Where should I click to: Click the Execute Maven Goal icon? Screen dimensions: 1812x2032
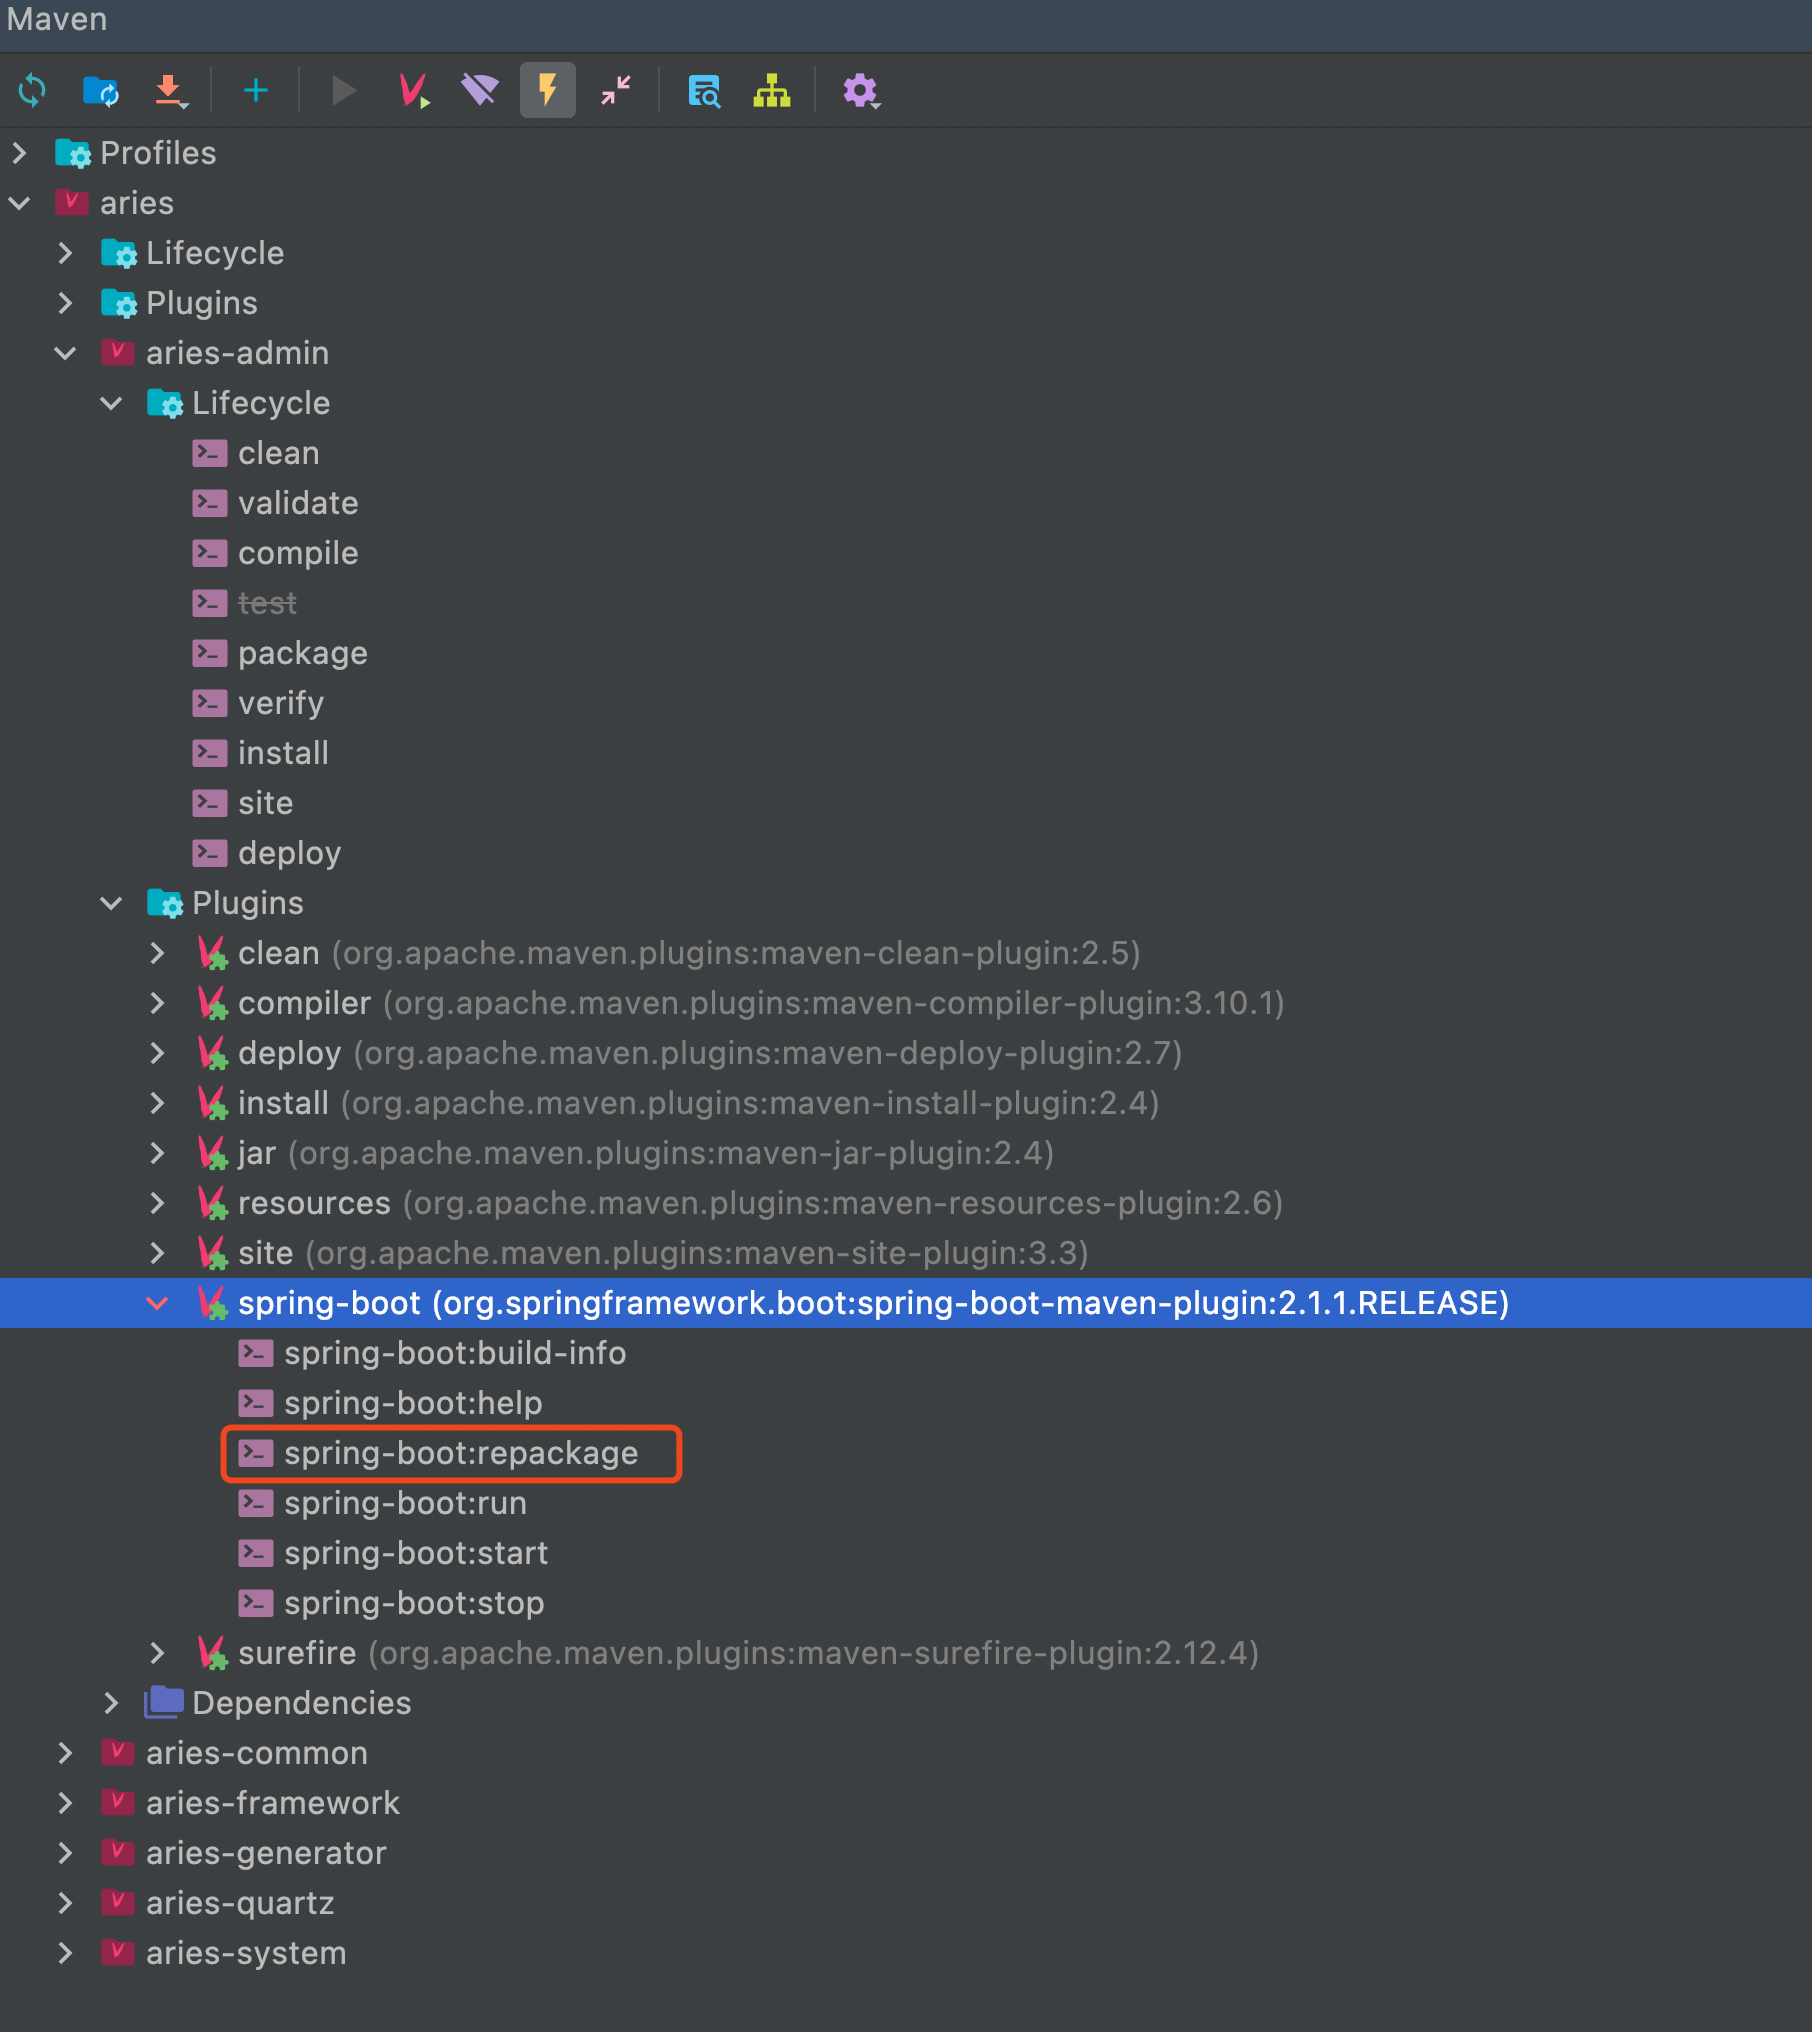coord(414,91)
